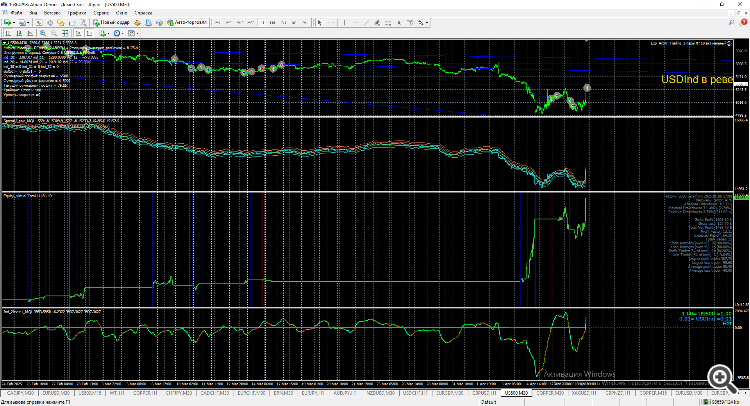Show the Terminal panel icon
The width and height of the screenshot is (750, 406).
click(72, 22)
